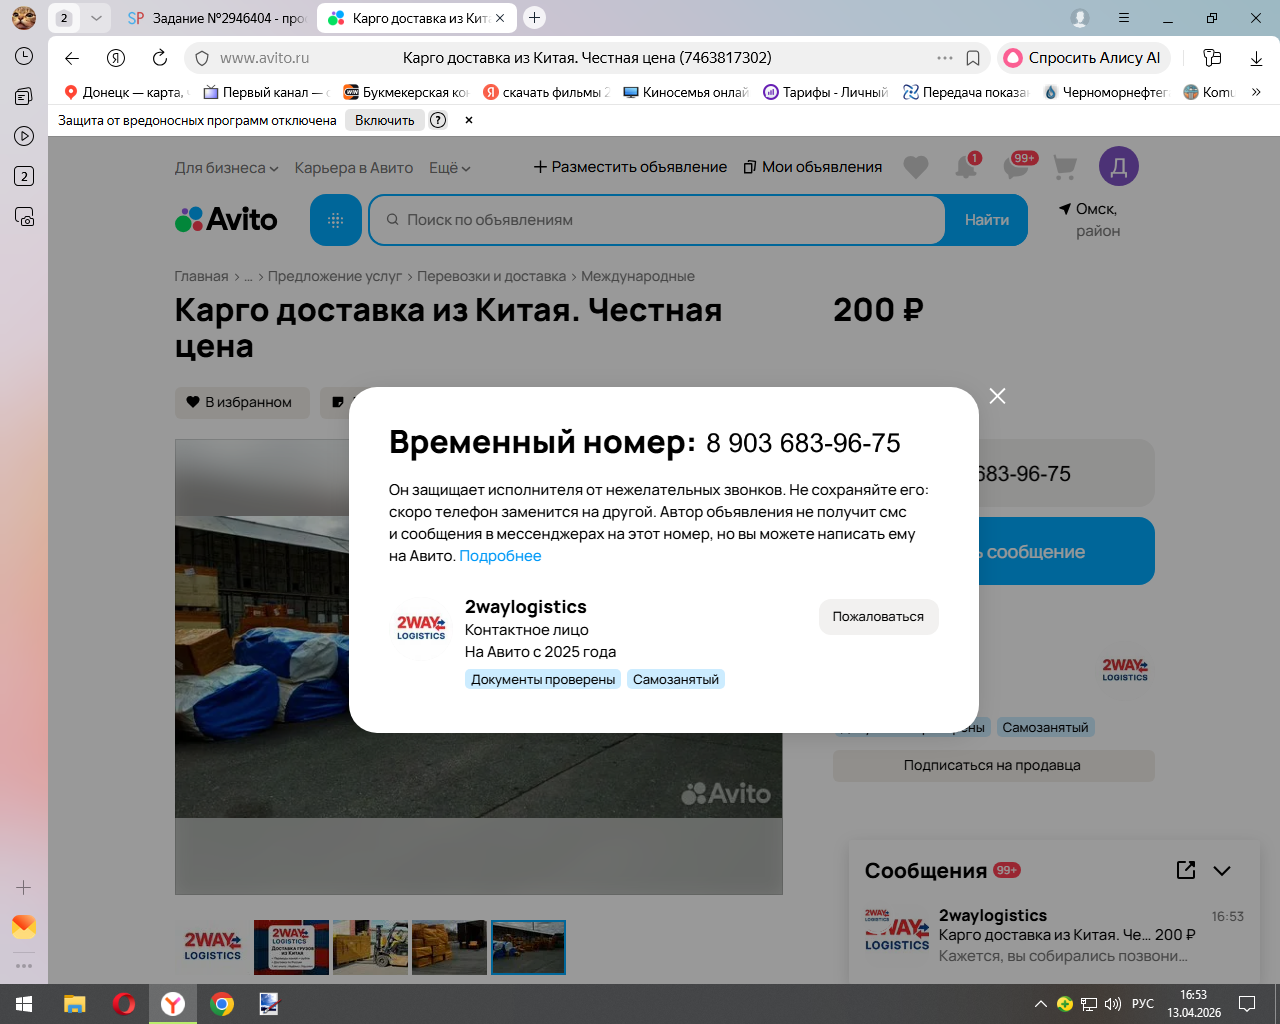Toggle the 'В избранном' favorite button

coord(242,402)
